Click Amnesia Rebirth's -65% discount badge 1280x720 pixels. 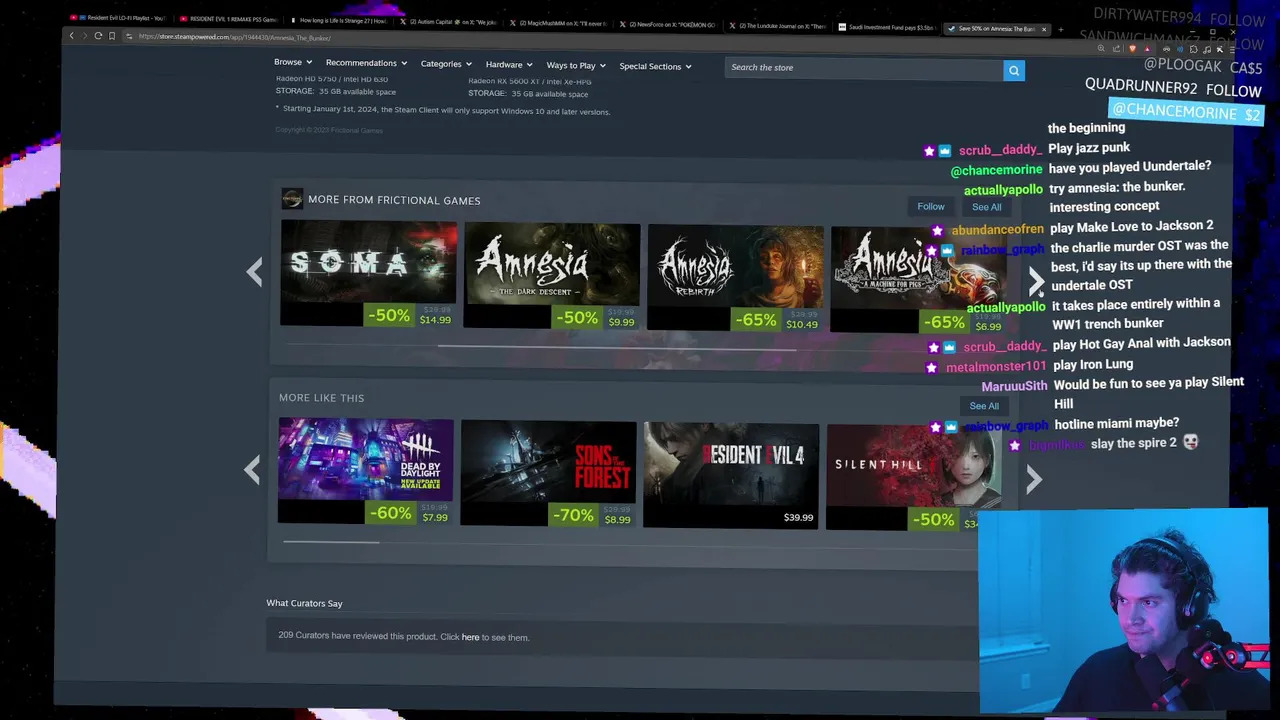(755, 320)
